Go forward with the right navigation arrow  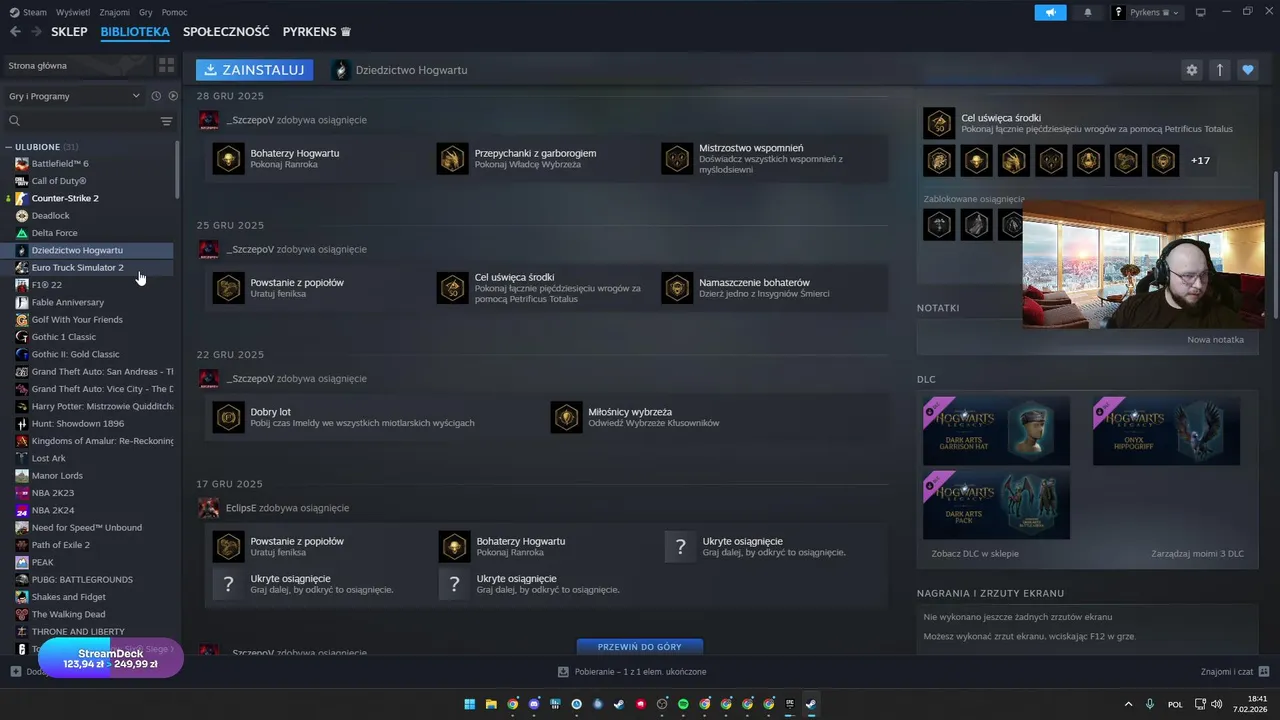pos(36,32)
